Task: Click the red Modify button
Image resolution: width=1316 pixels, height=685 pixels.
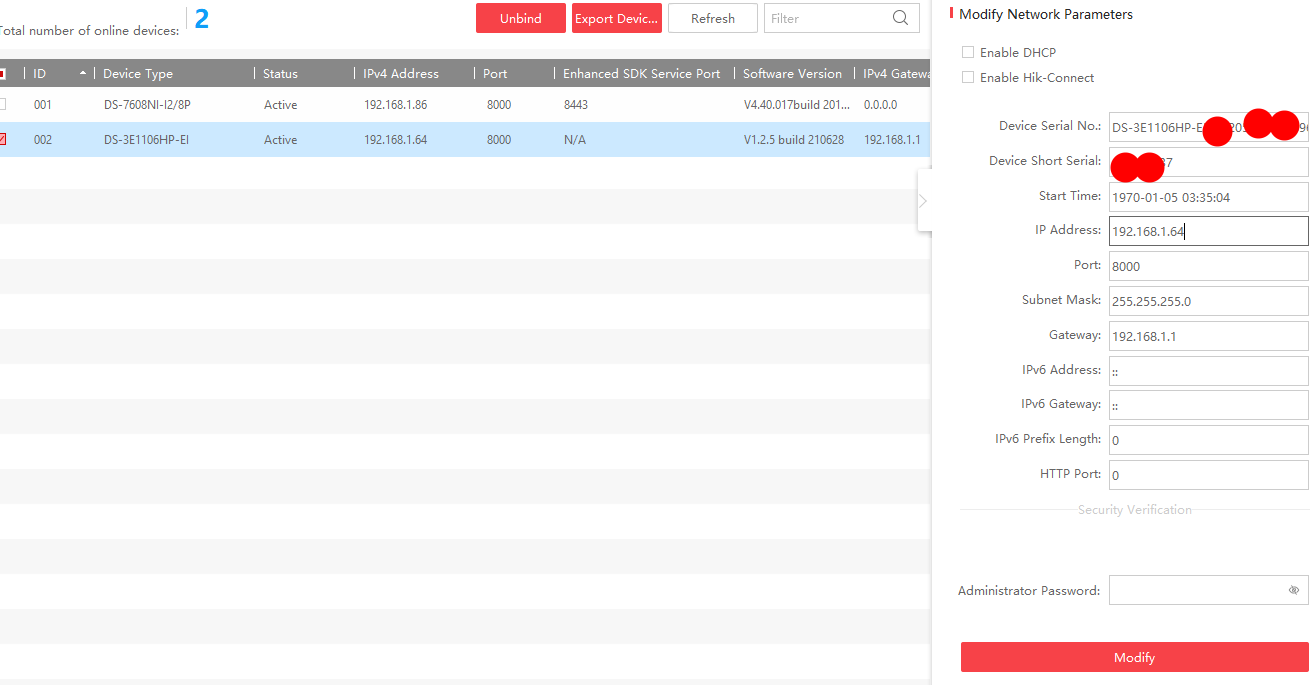Action: click(x=1134, y=657)
